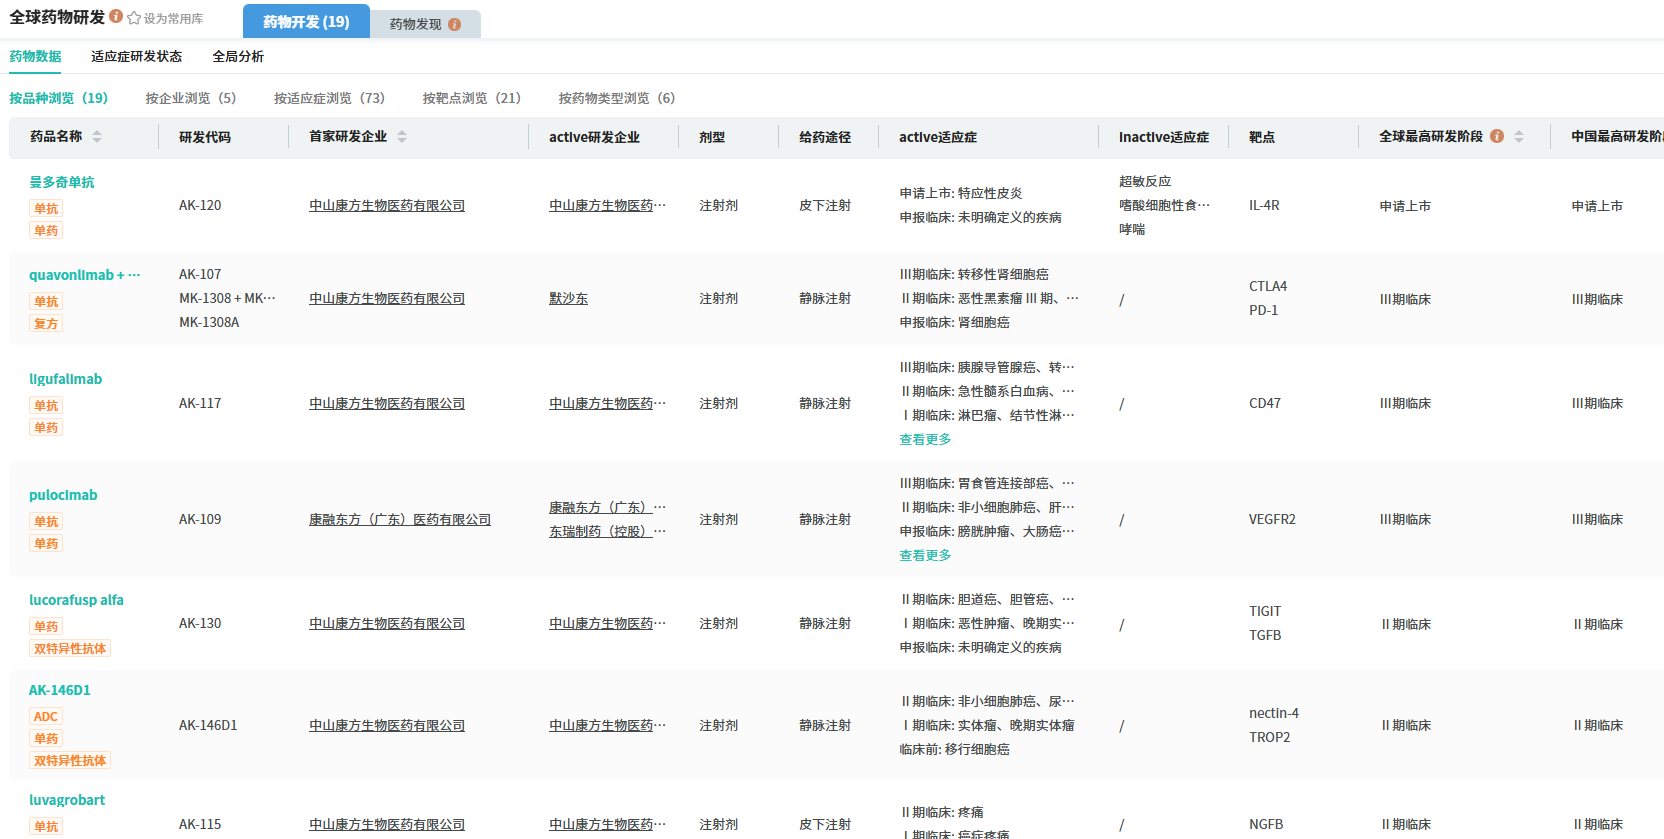This screenshot has height=839, width=1664.
Task: Open 中山康方生物医药有限公司 in AK-146D1 row
Action: [x=387, y=725]
